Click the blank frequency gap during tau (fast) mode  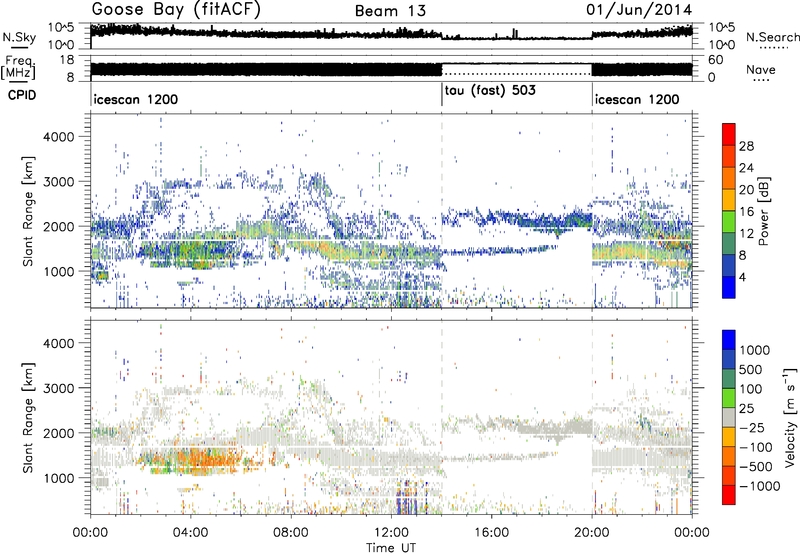coord(516,69)
